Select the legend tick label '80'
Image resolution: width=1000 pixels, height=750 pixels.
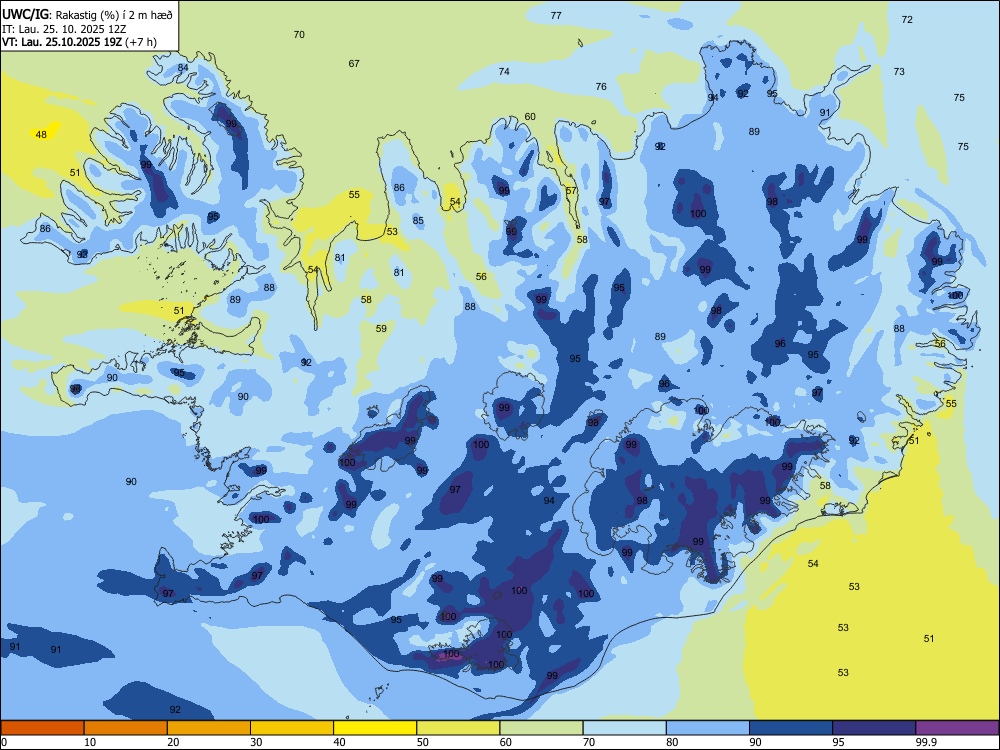(x=672, y=742)
